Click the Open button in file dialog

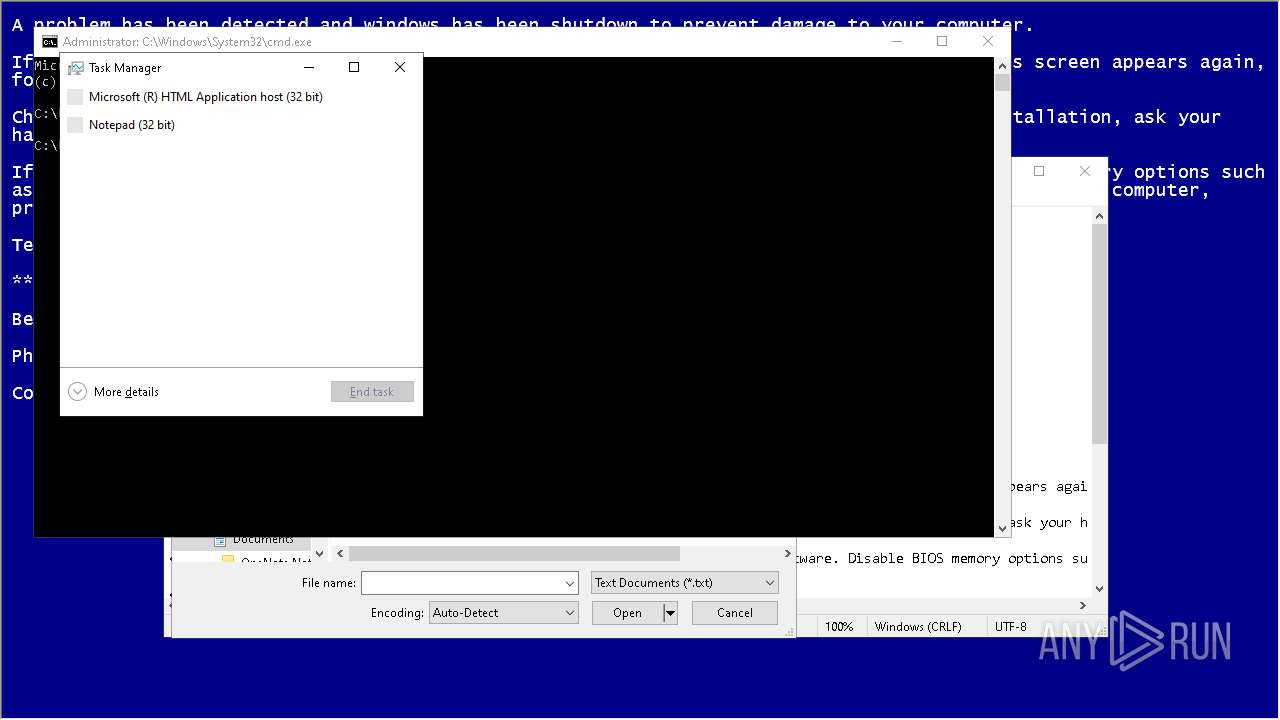click(x=628, y=613)
